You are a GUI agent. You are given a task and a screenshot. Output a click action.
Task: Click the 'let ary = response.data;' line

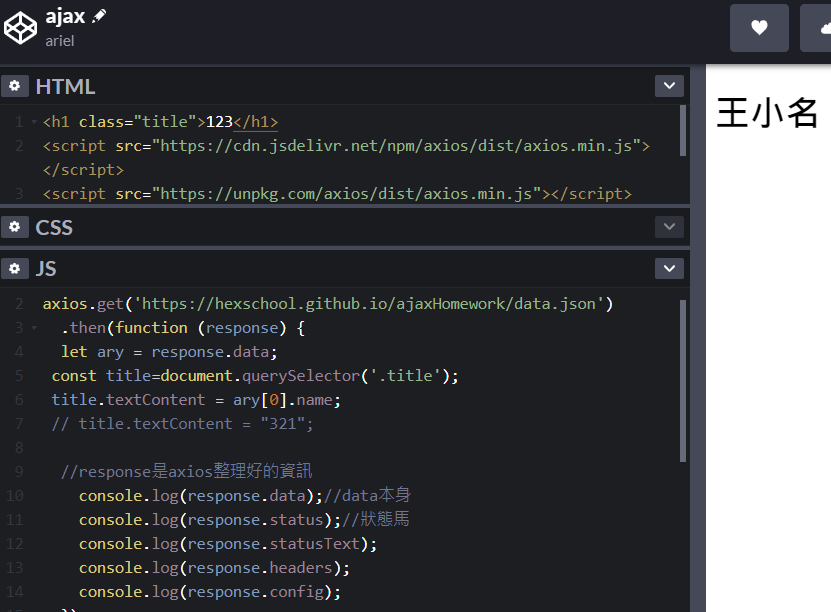point(169,352)
